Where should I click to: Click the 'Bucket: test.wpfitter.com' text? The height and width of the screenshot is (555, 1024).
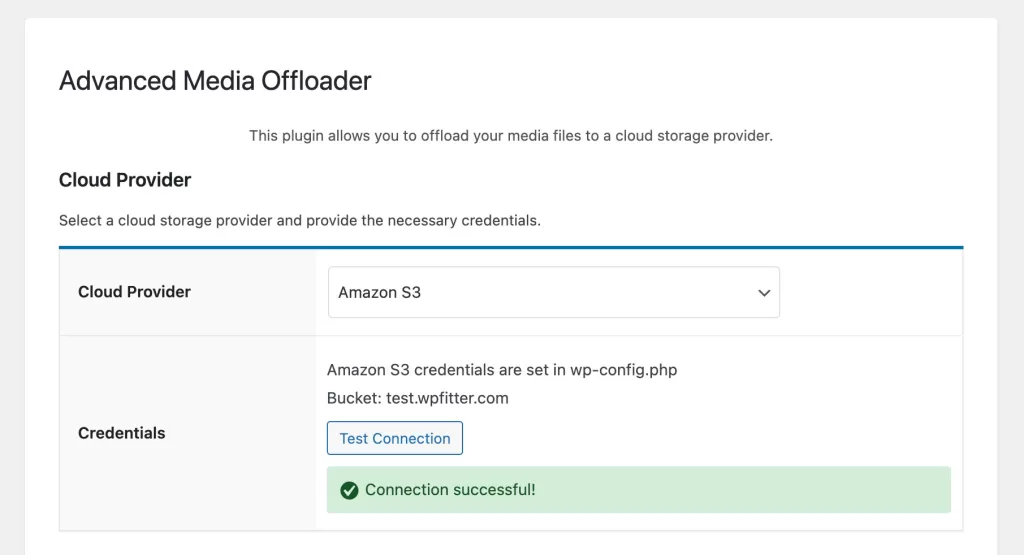click(417, 398)
